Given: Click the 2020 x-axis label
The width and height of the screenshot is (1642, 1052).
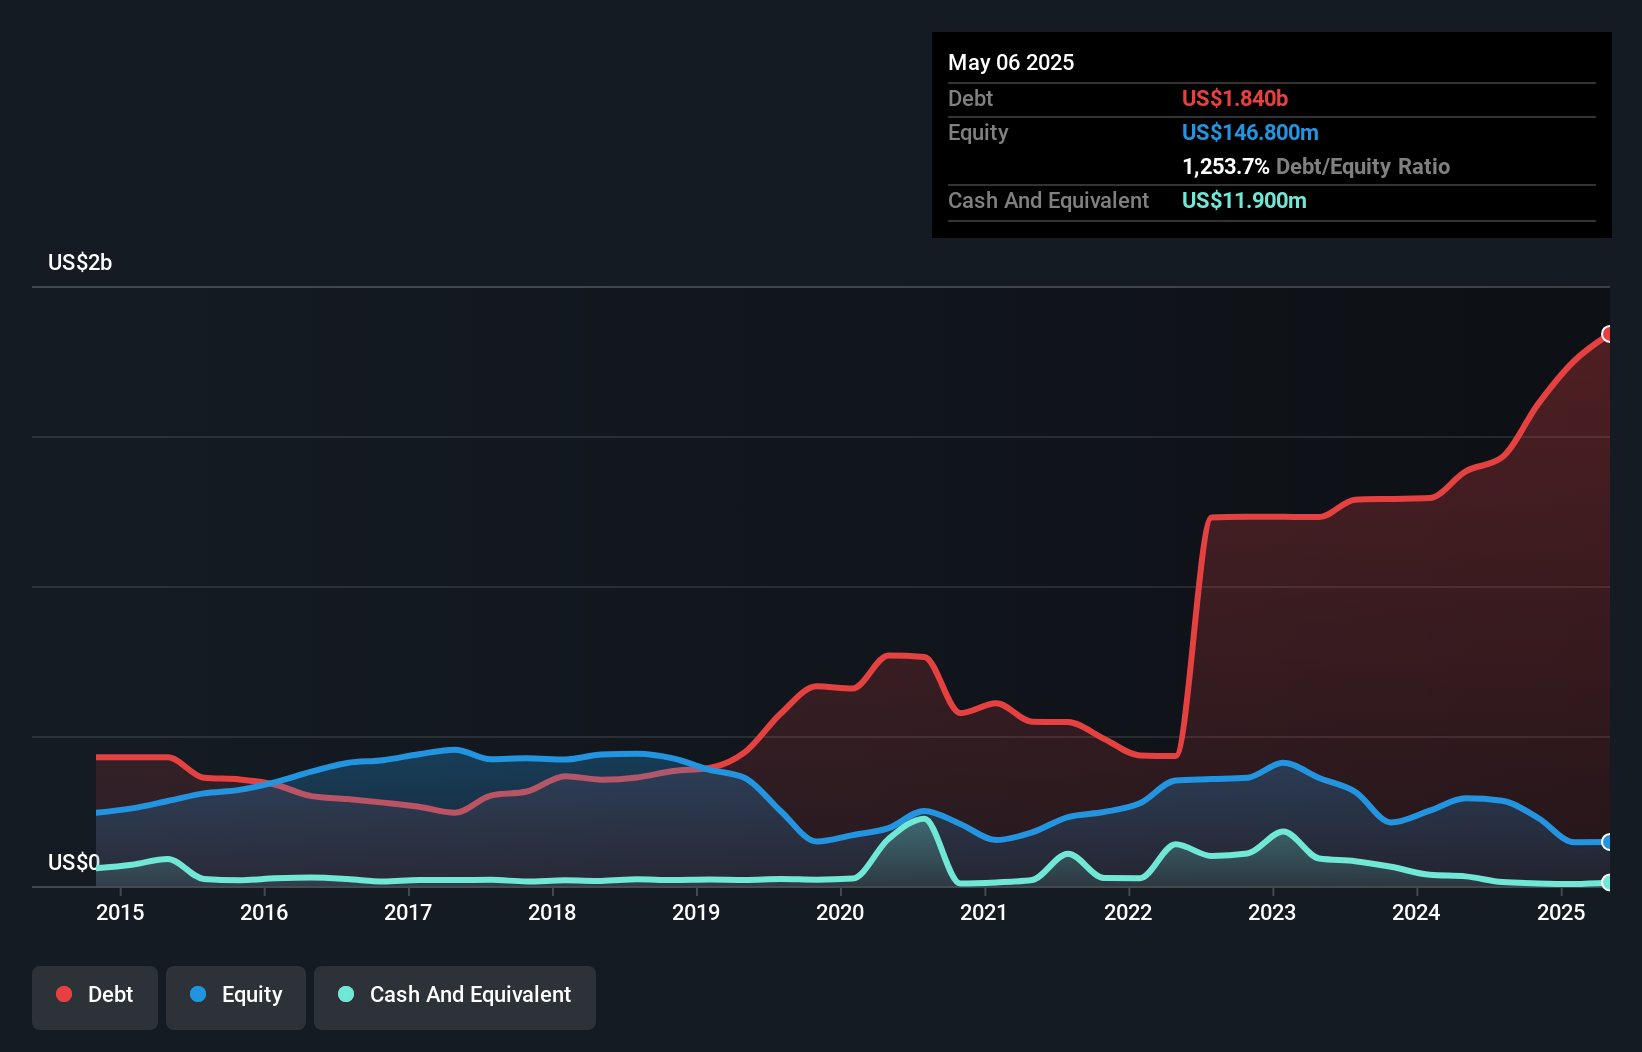Looking at the screenshot, I should (x=840, y=912).
